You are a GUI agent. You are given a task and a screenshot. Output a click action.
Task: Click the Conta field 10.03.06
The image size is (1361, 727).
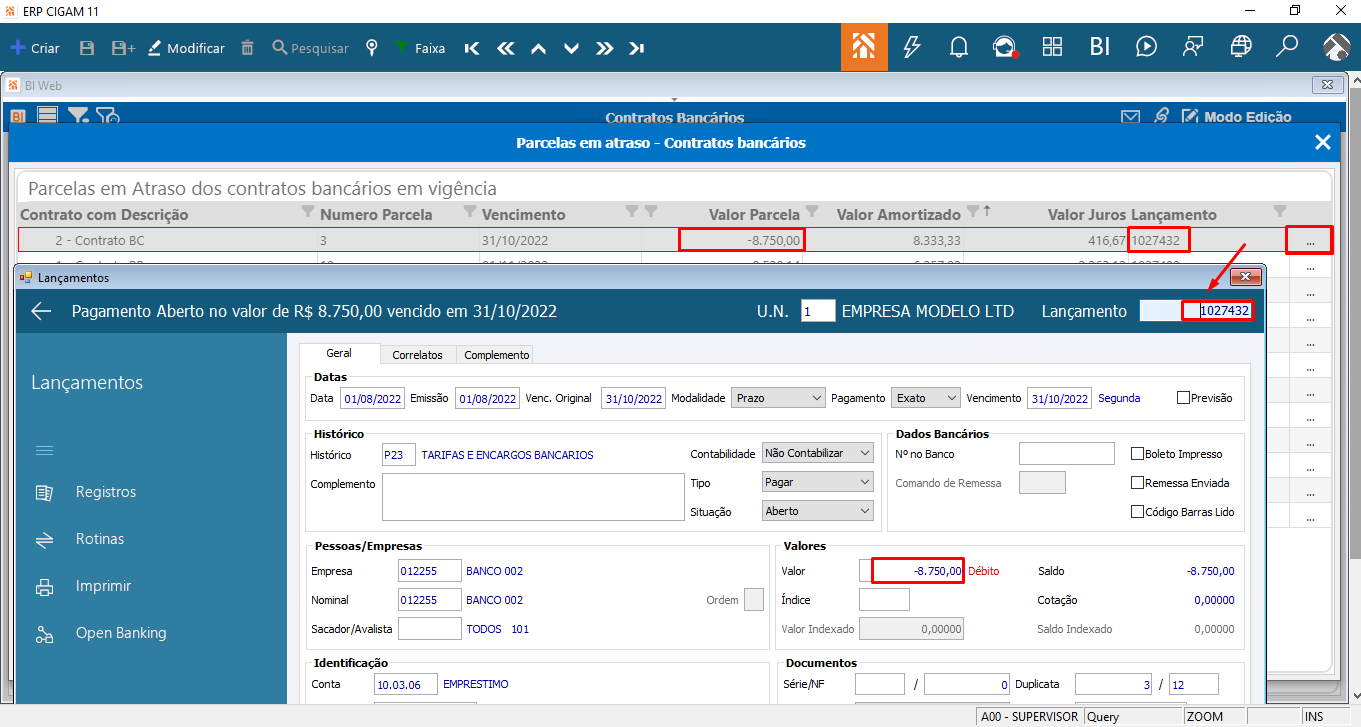(x=405, y=684)
